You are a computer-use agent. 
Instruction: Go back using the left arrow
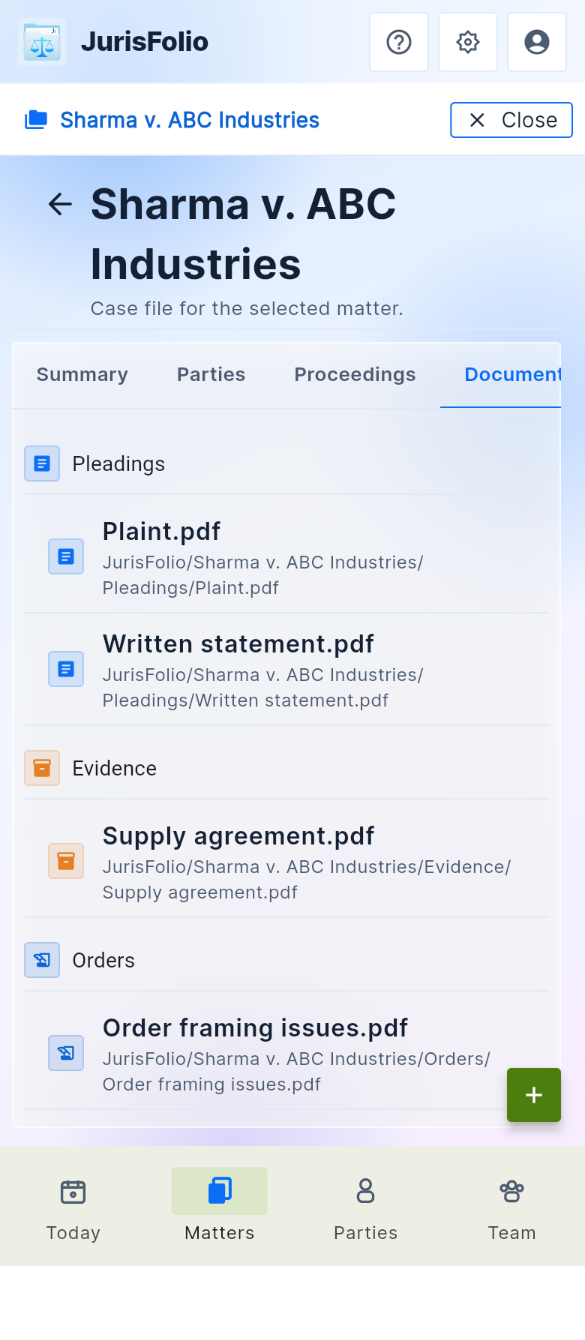point(60,204)
